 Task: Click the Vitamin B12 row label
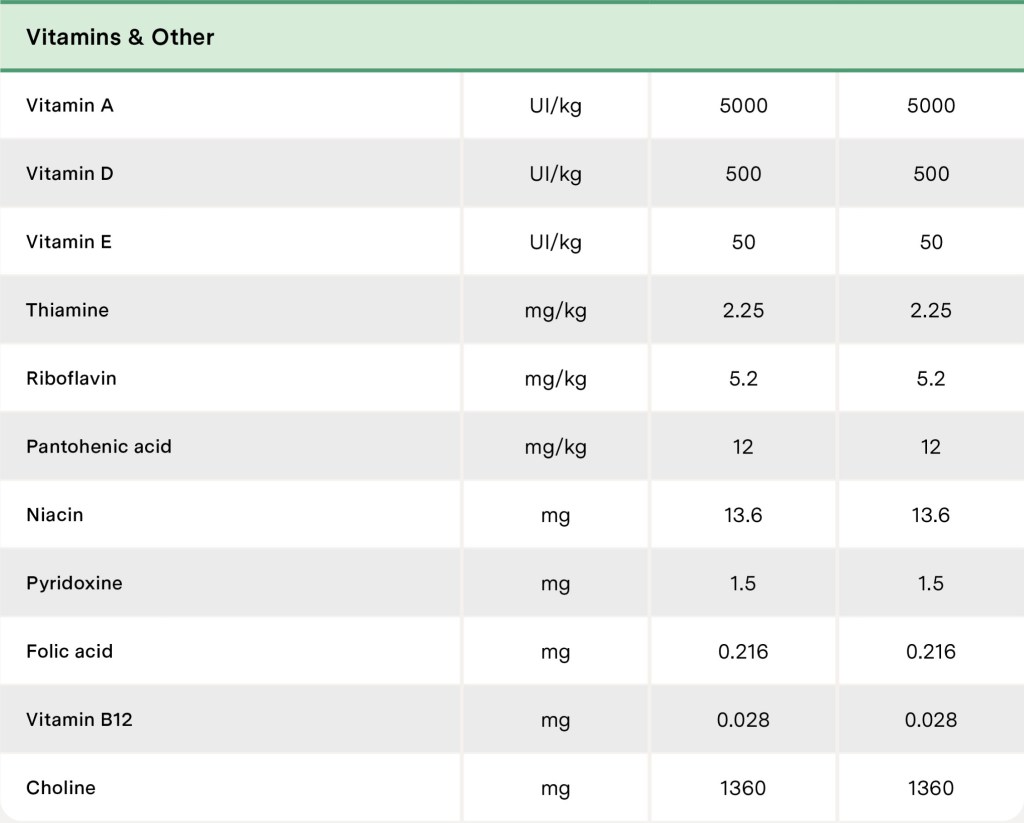coord(79,719)
